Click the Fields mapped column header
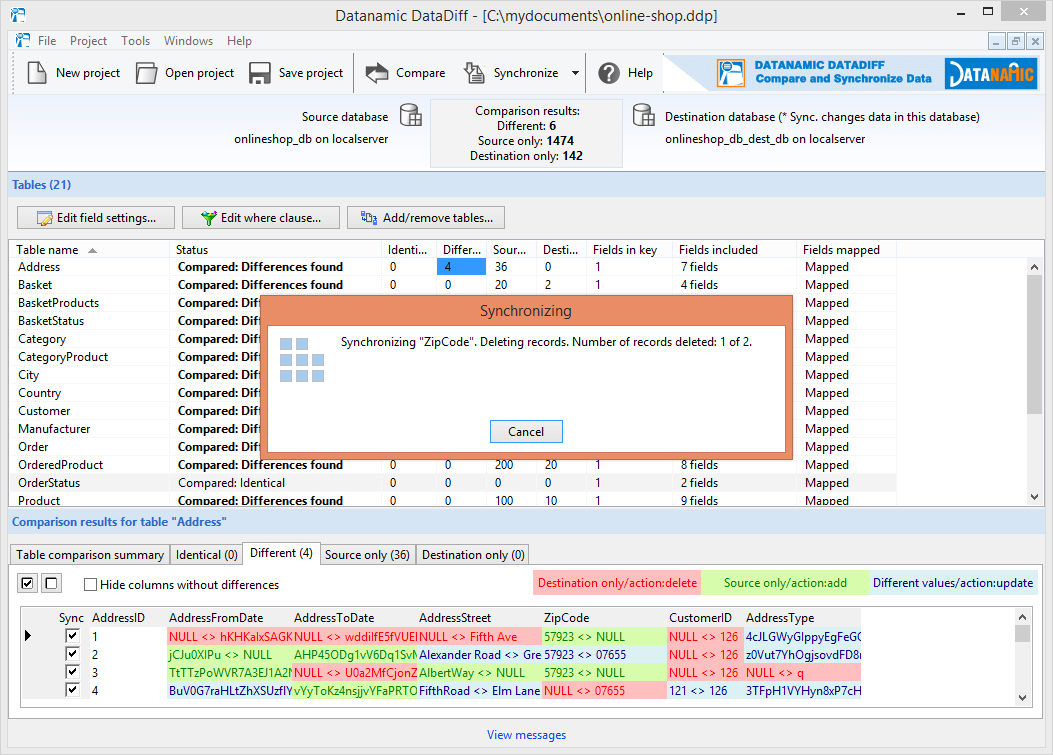 click(x=845, y=250)
